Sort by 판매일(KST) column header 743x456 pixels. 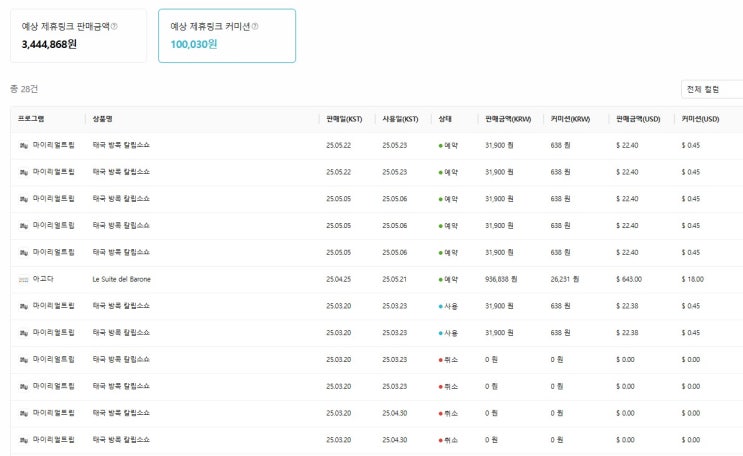tap(344, 119)
